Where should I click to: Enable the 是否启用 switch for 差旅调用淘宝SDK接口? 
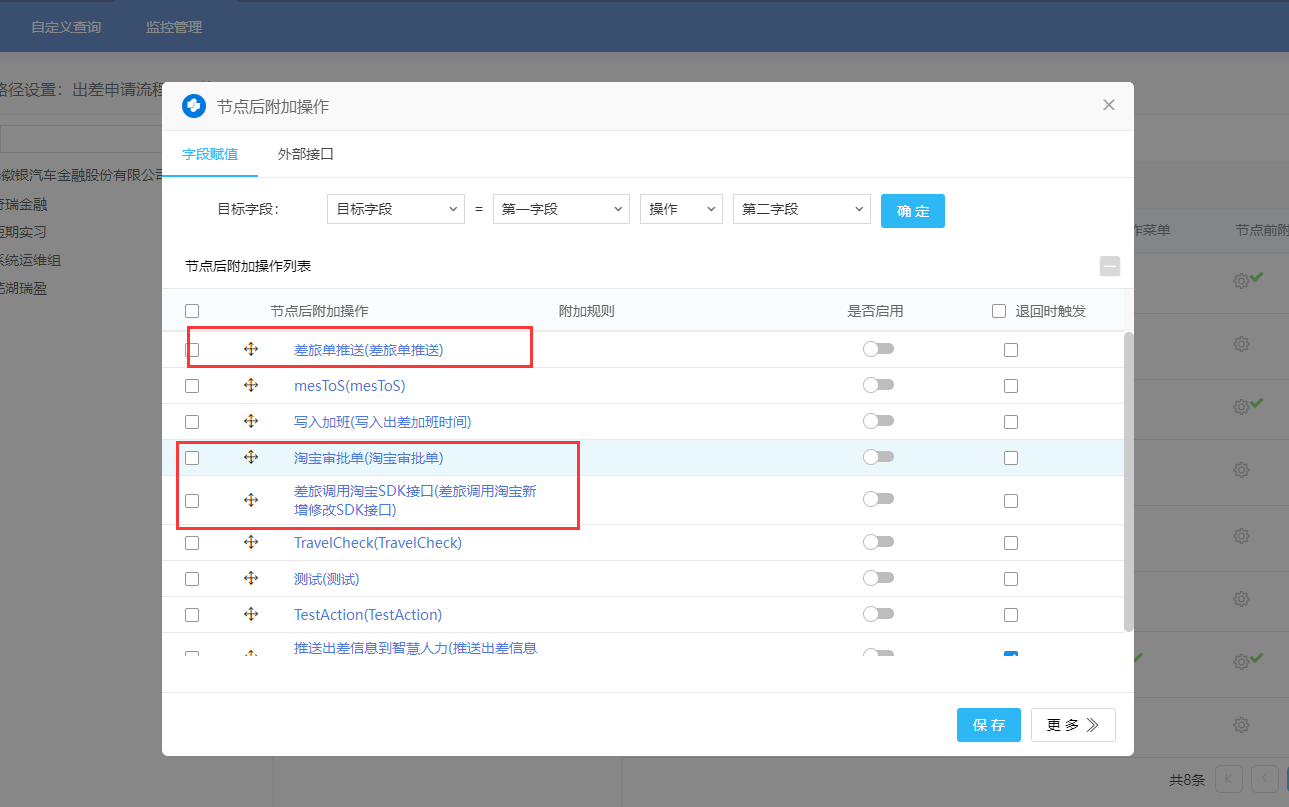click(878, 499)
